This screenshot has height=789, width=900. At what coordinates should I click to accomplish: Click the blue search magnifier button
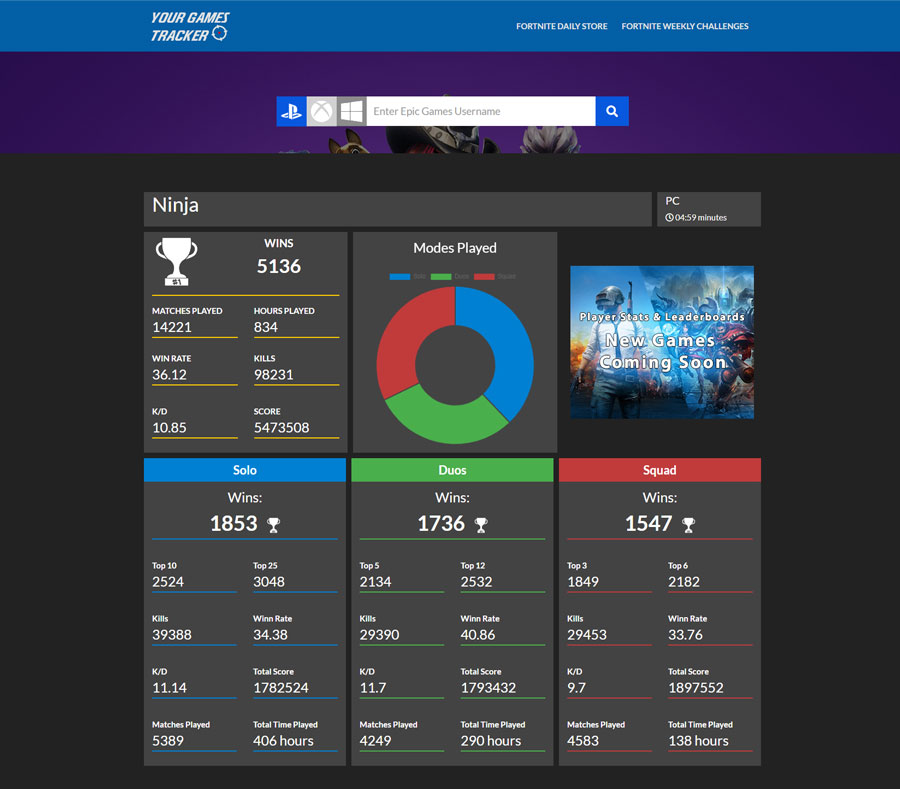pyautogui.click(x=612, y=111)
